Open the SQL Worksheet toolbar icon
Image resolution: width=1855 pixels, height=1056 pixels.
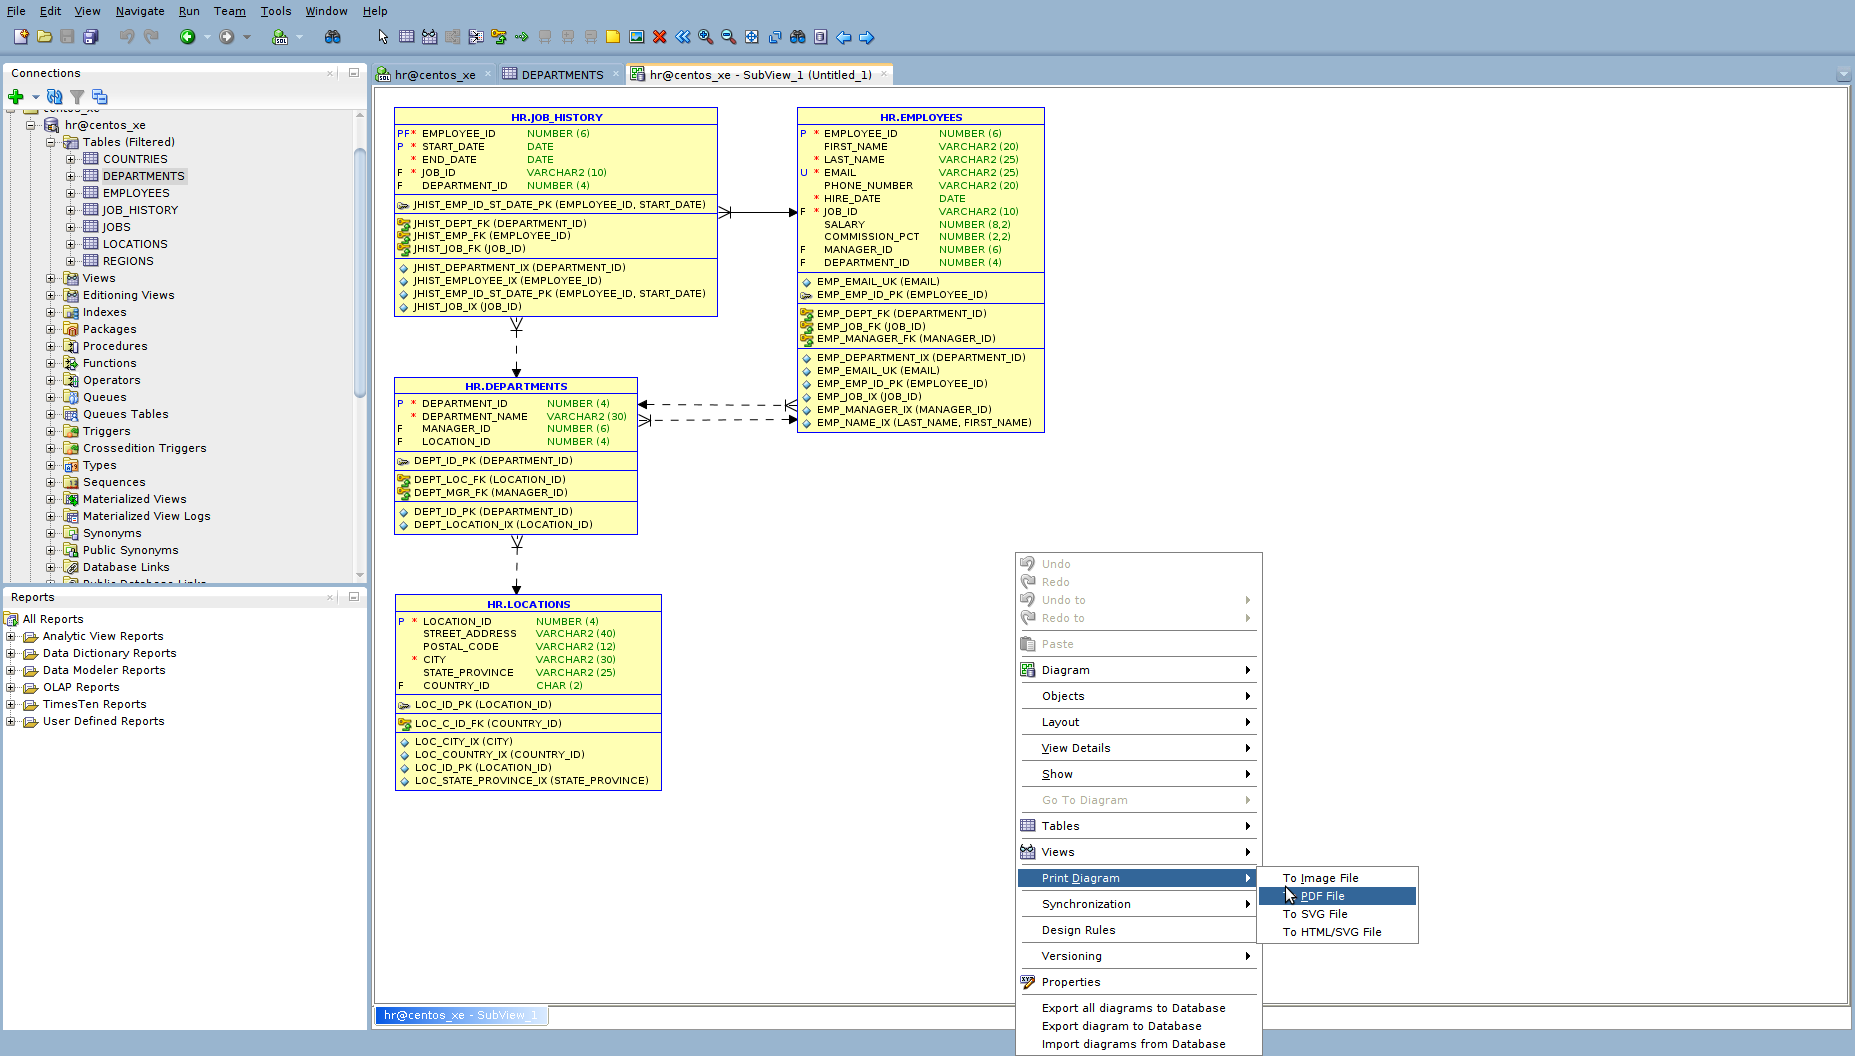pos(280,37)
